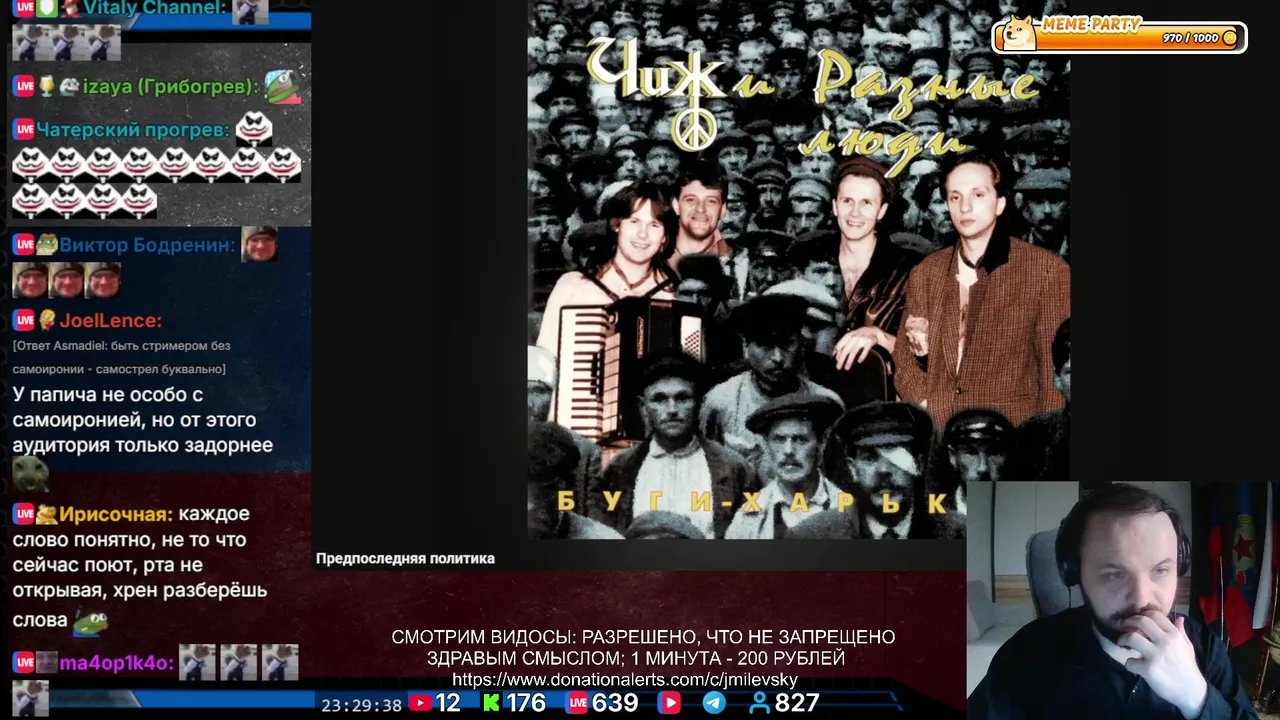Click the coin icon next to 970 / 1000
The width and height of the screenshot is (1280, 720).
click(x=1230, y=38)
